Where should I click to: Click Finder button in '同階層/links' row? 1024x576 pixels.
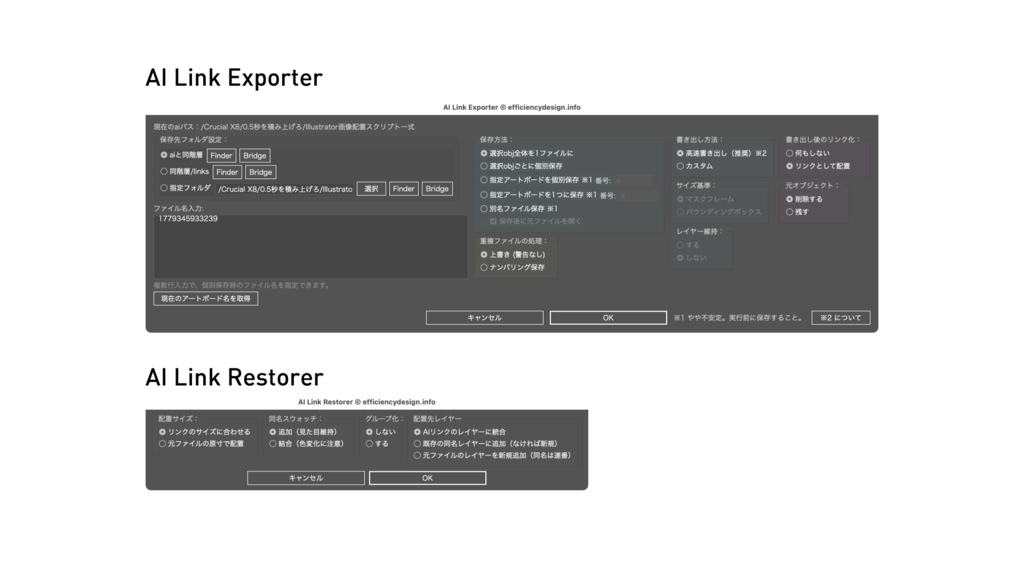227,172
